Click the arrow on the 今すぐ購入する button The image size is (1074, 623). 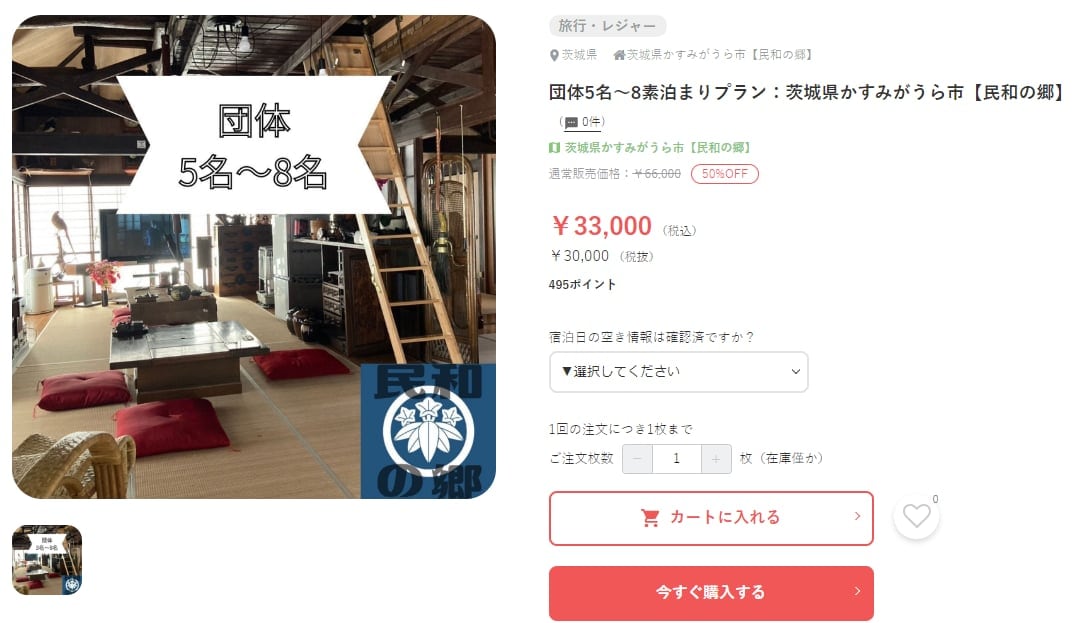(857, 591)
